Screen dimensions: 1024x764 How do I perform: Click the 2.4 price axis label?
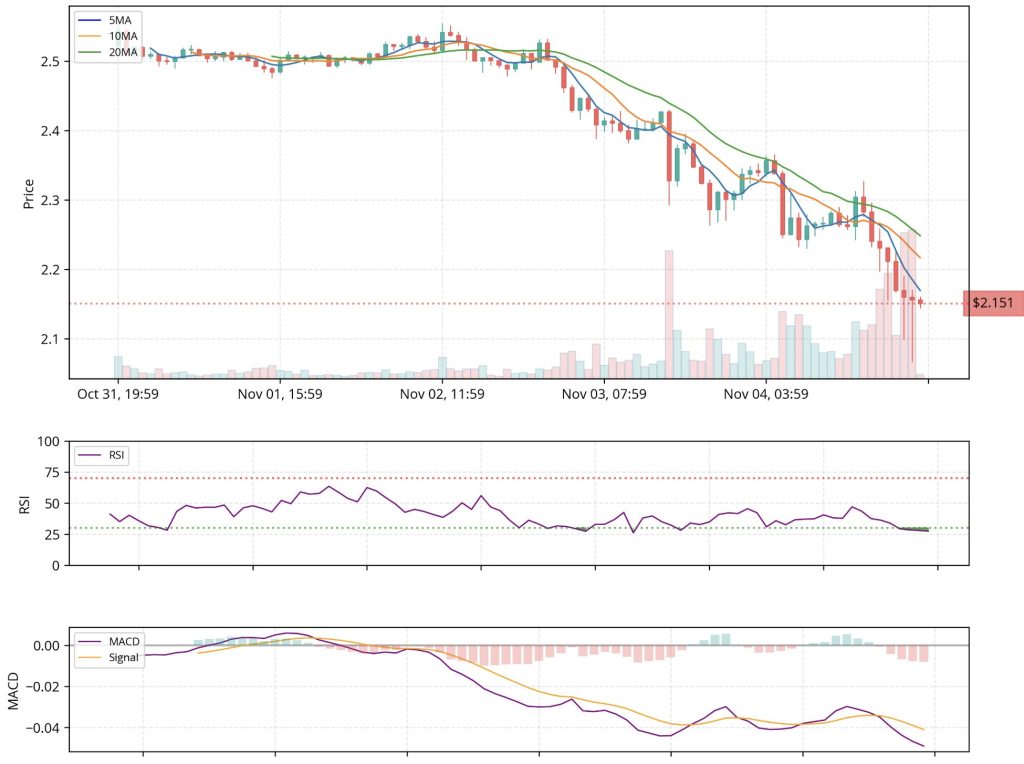tap(50, 131)
